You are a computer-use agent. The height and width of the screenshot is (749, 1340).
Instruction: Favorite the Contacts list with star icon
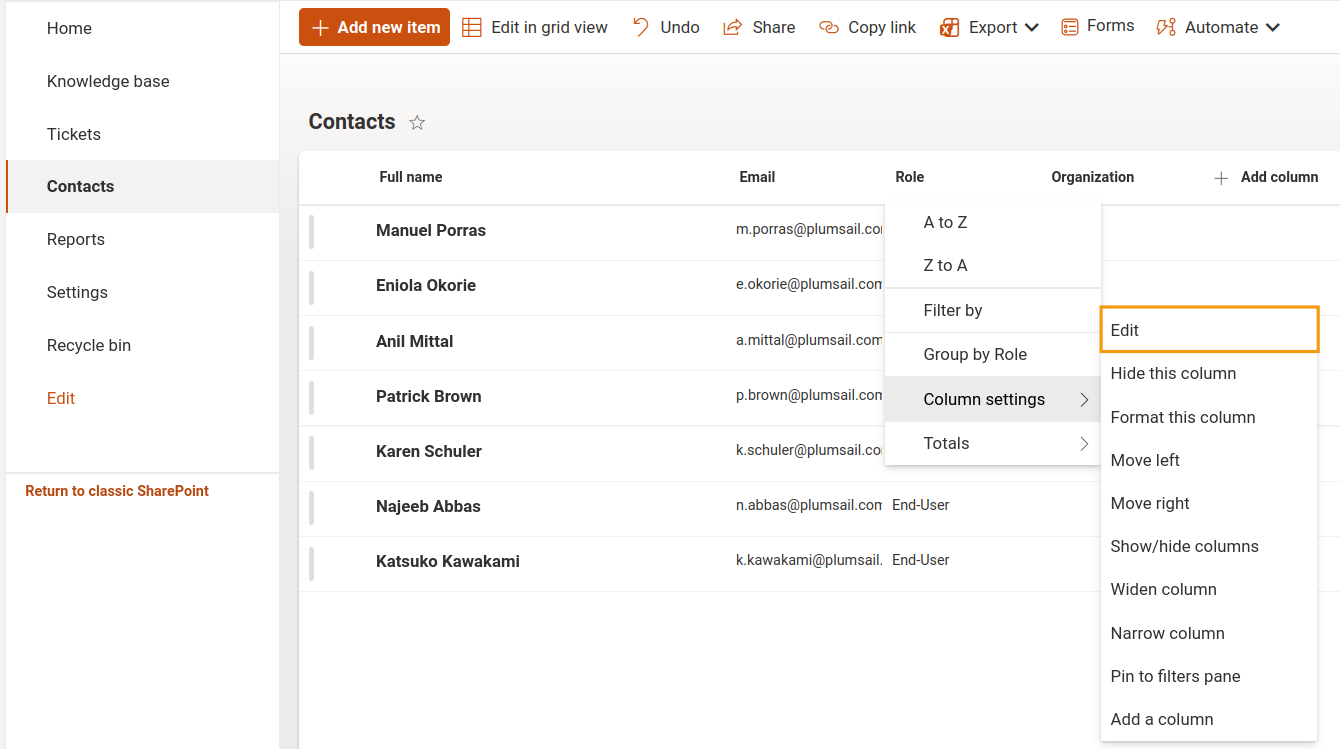[418, 123]
